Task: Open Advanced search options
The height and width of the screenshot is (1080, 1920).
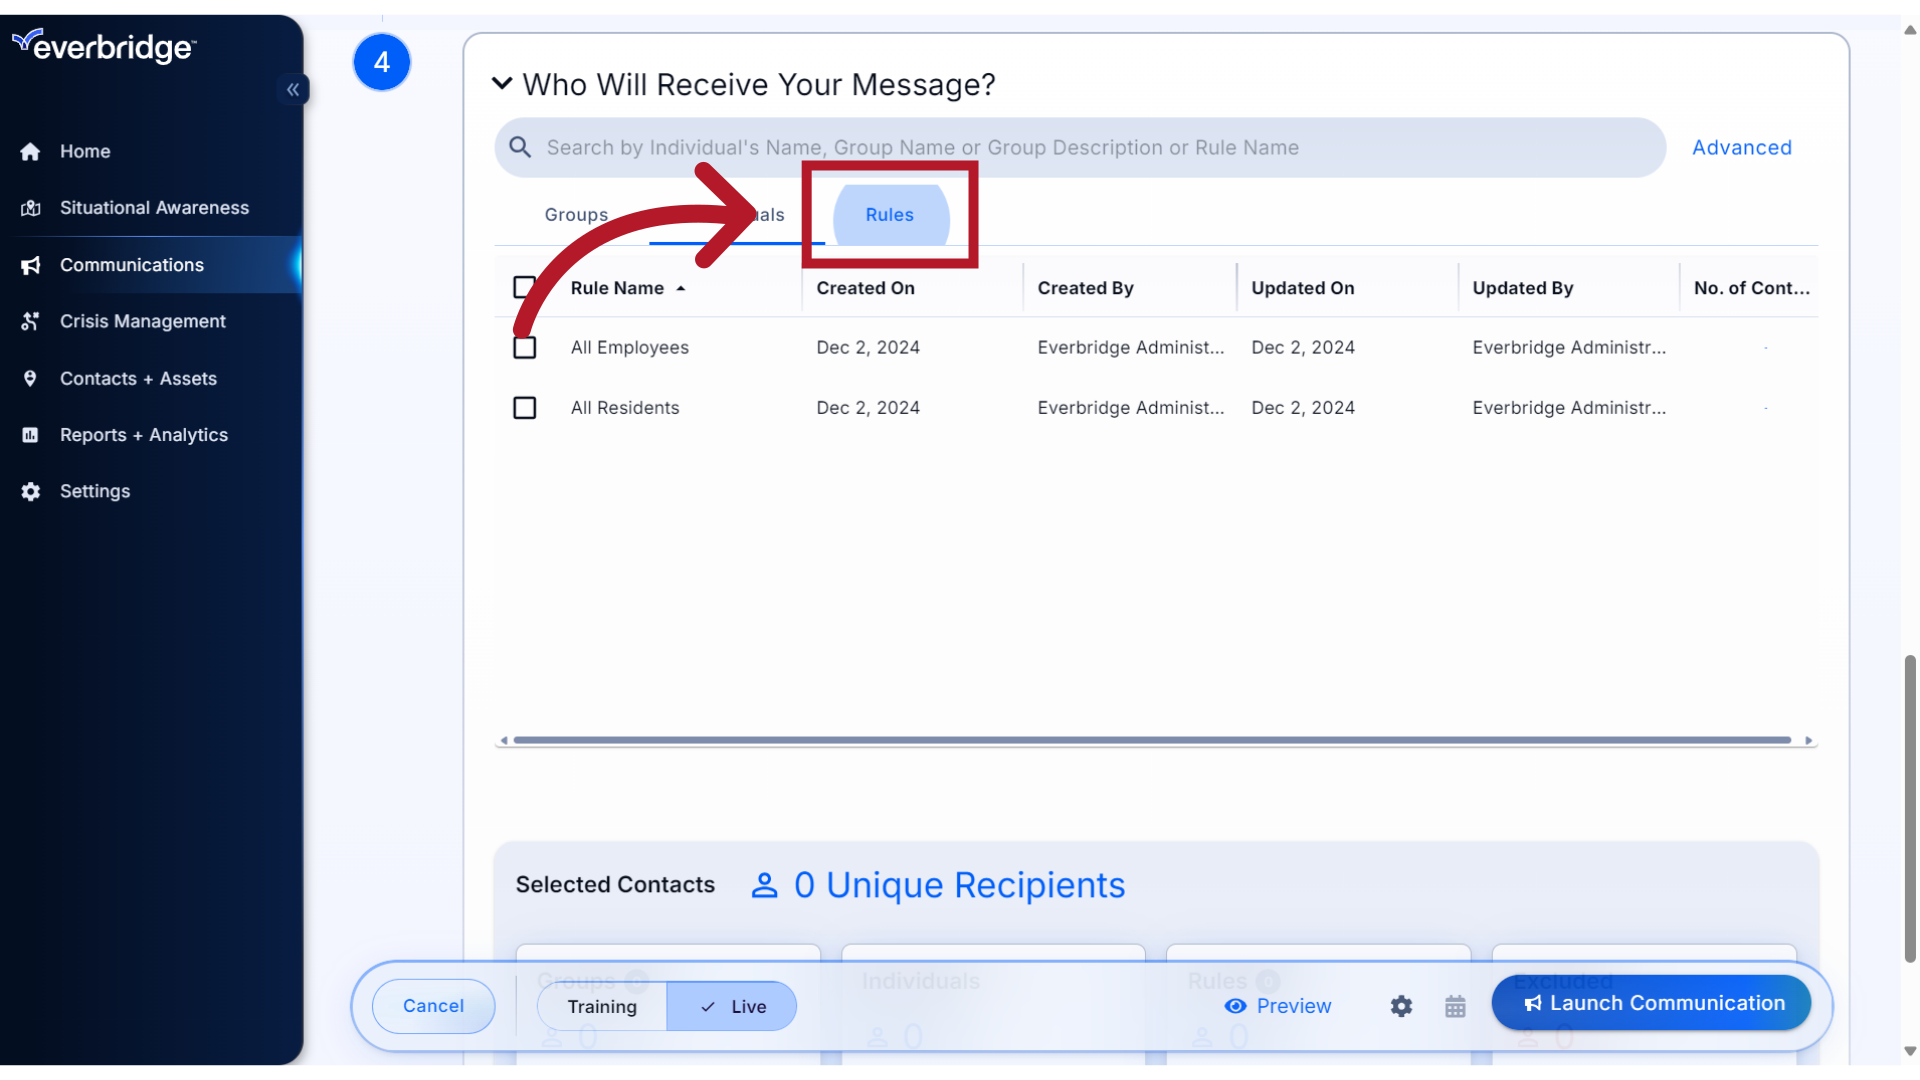Action: 1741,147
